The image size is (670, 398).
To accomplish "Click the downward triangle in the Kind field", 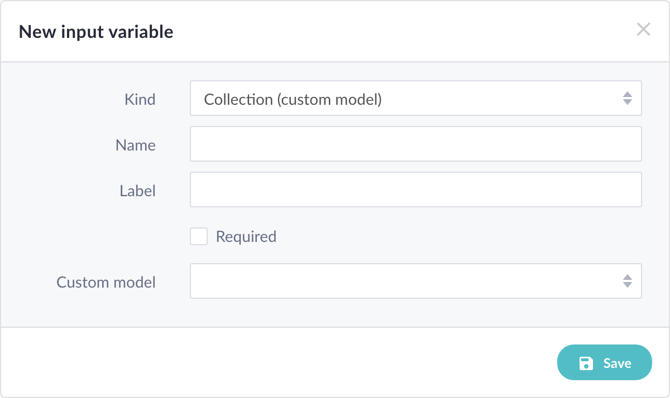I will (x=627, y=102).
